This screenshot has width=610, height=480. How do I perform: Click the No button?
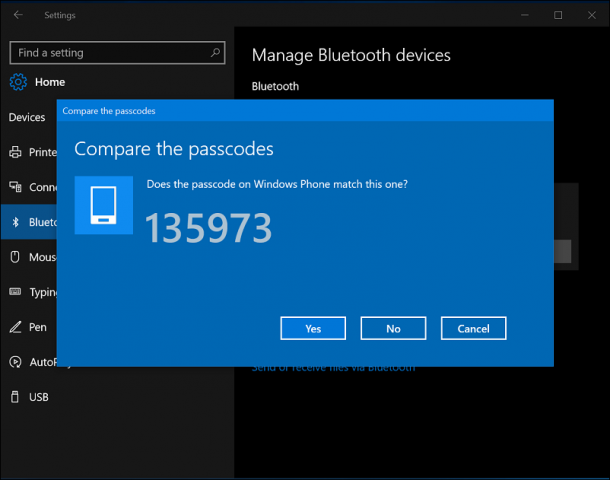393,328
